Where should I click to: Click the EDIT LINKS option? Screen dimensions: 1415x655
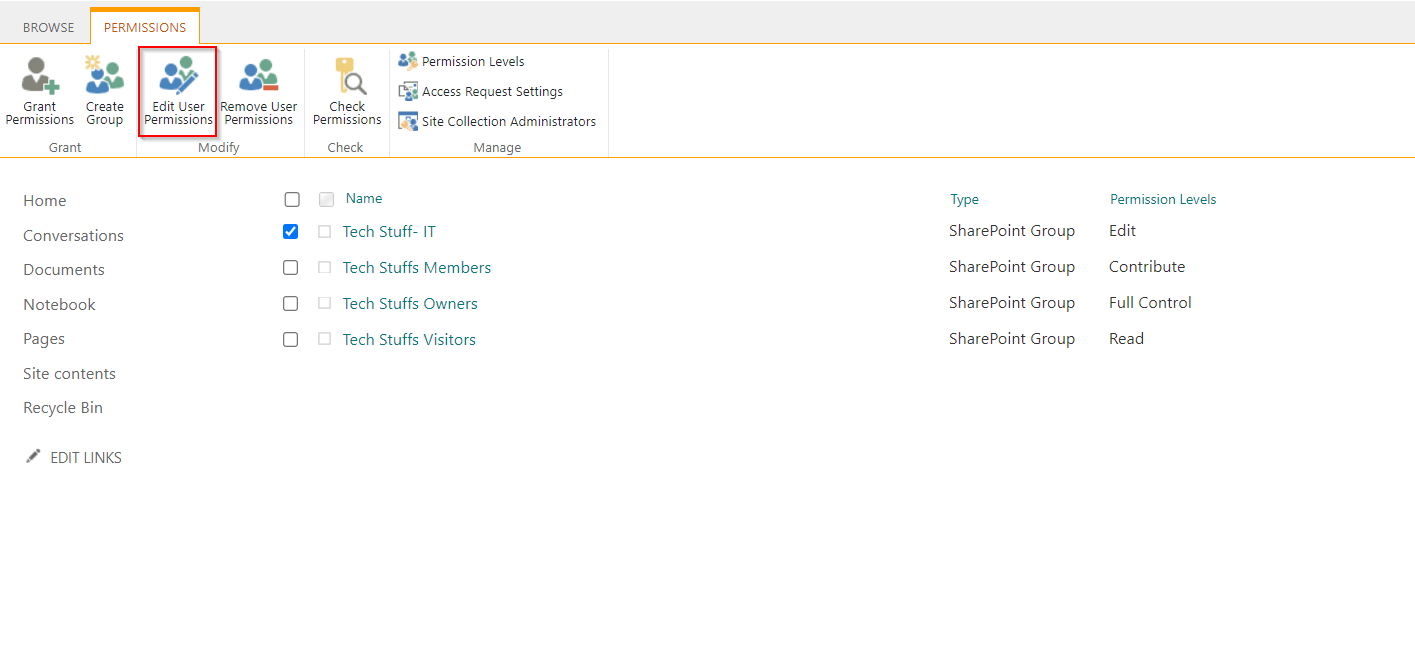[85, 457]
